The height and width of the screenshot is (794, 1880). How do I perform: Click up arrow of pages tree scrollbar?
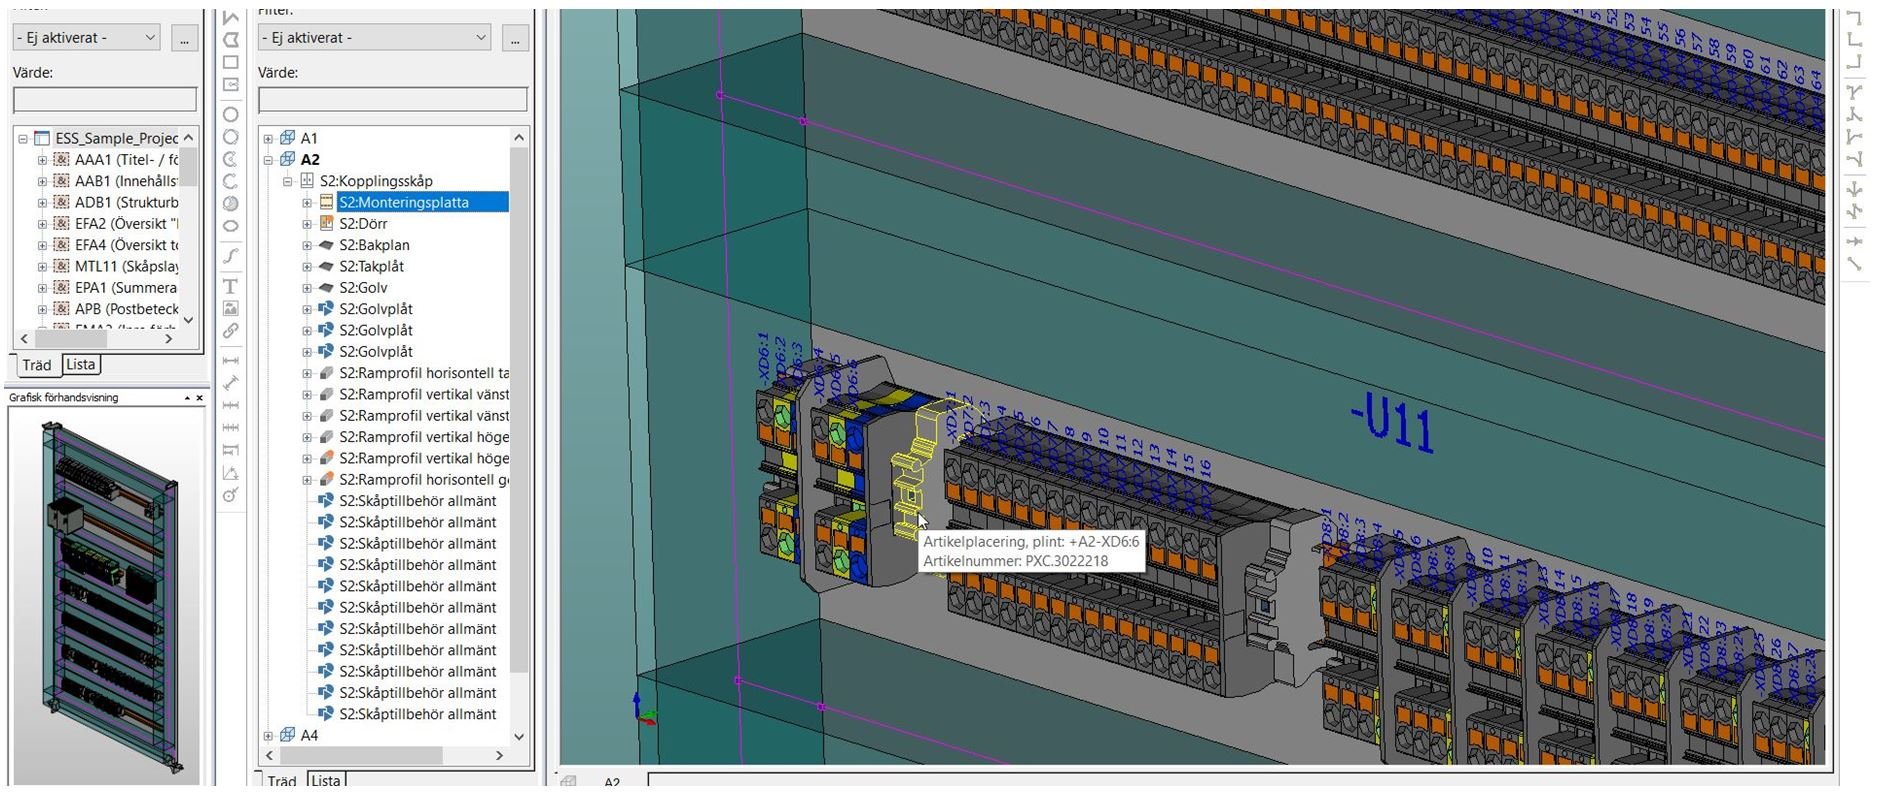[188, 138]
